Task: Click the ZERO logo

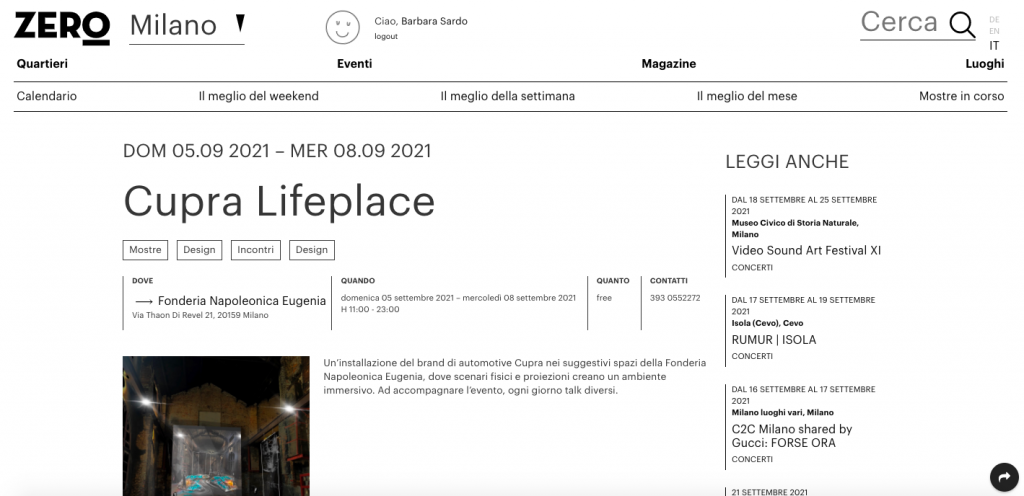Action: coord(62,28)
